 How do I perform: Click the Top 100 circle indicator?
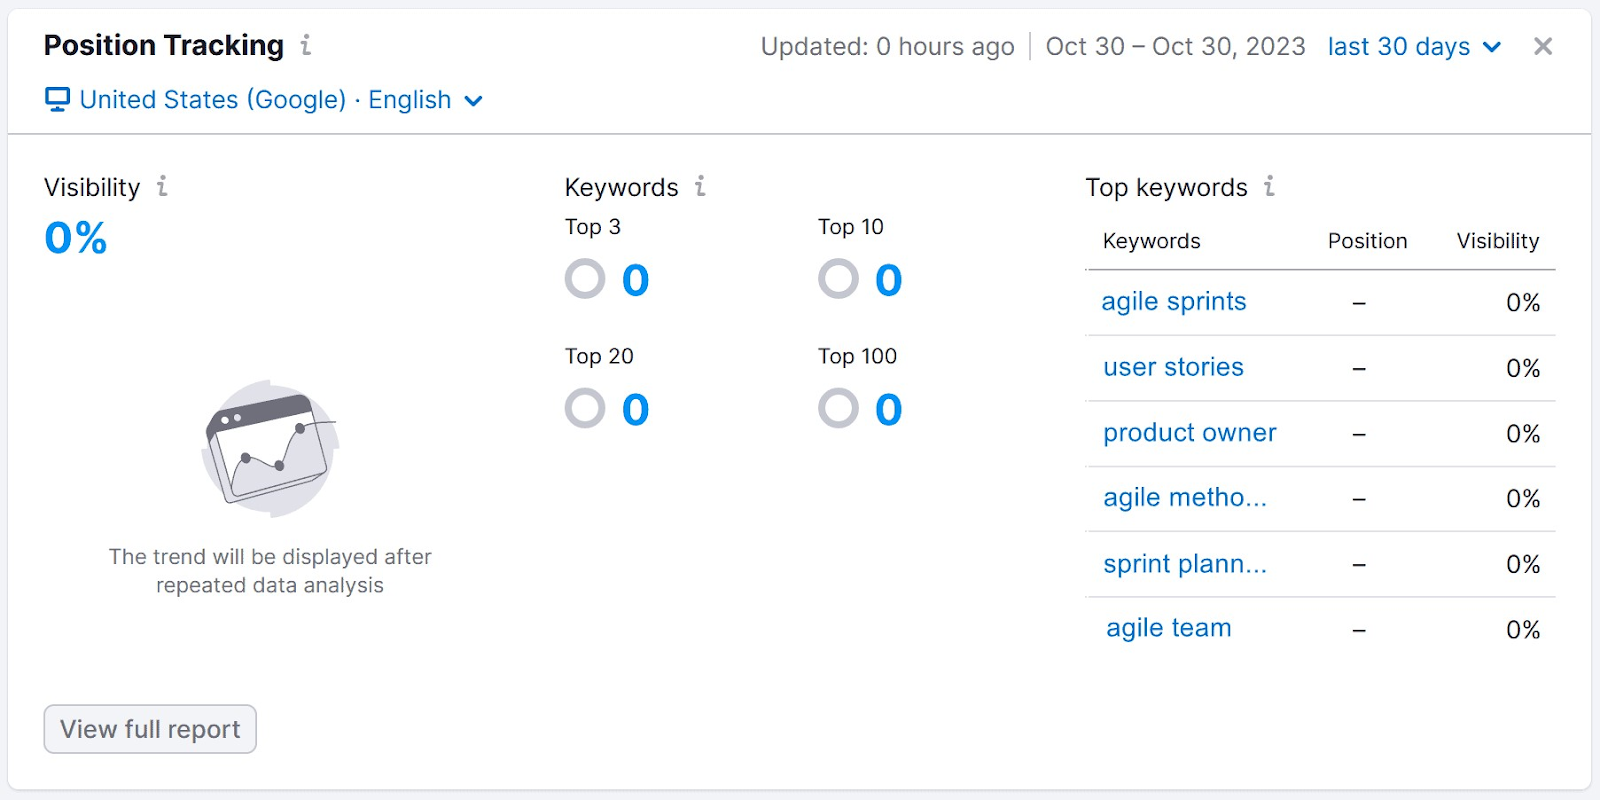(x=837, y=408)
